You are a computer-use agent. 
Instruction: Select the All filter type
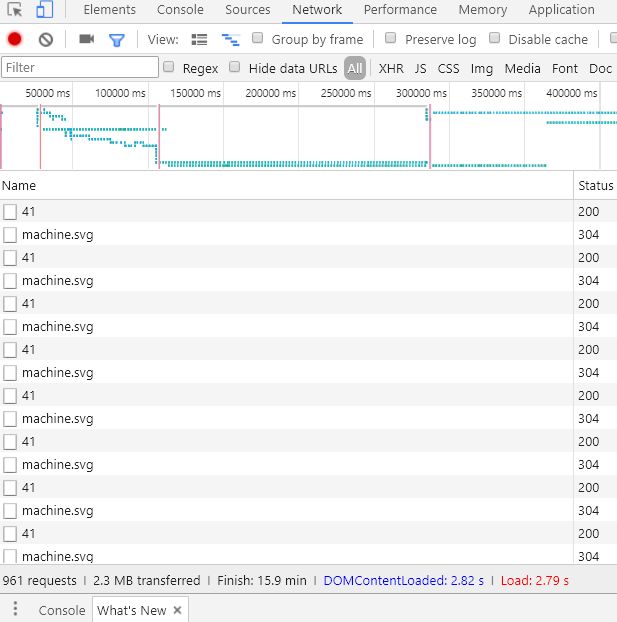tap(355, 68)
